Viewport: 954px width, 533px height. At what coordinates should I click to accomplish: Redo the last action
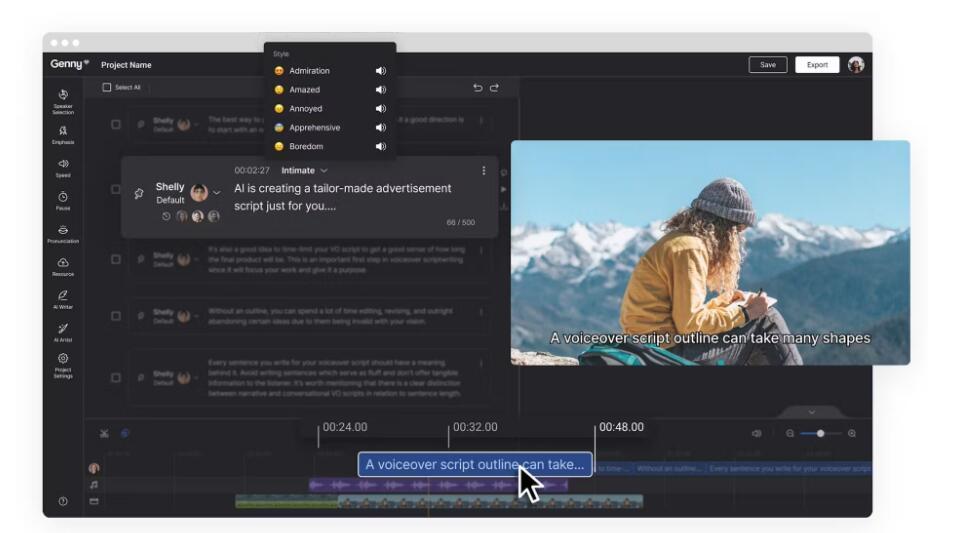494,88
